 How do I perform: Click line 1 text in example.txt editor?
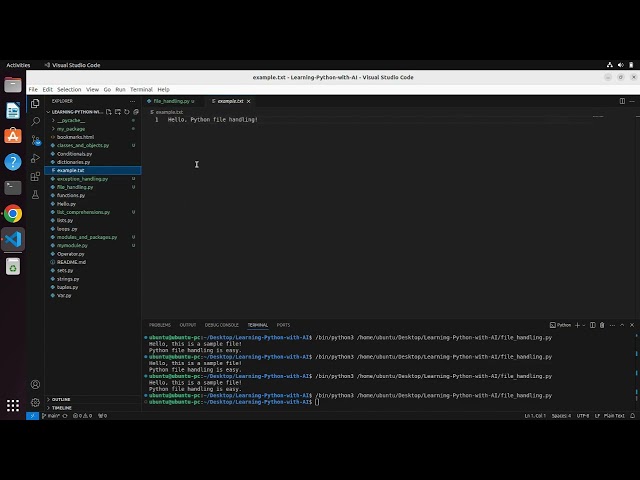(x=213, y=120)
